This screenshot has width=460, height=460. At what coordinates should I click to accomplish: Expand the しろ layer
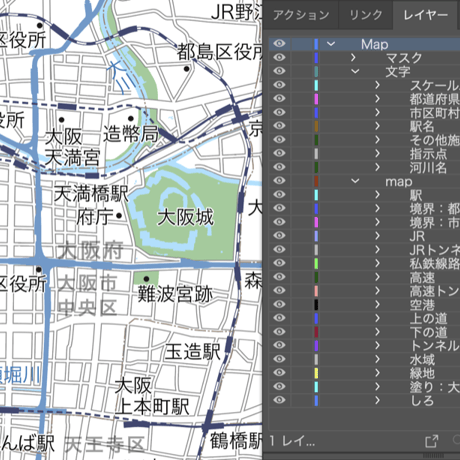tap(377, 400)
